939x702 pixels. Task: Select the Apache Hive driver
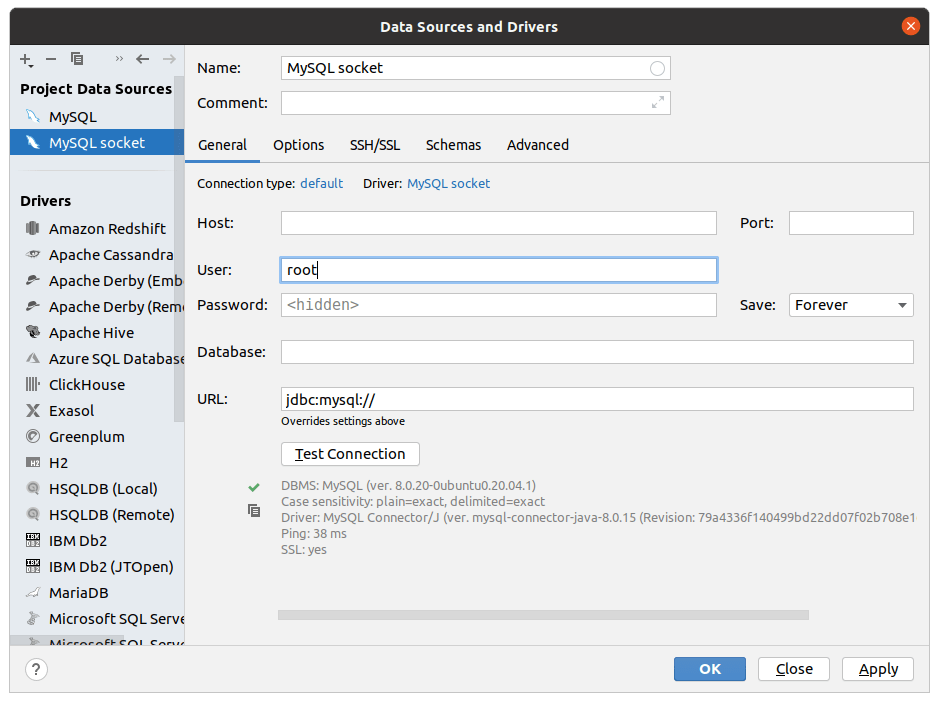coord(84,332)
